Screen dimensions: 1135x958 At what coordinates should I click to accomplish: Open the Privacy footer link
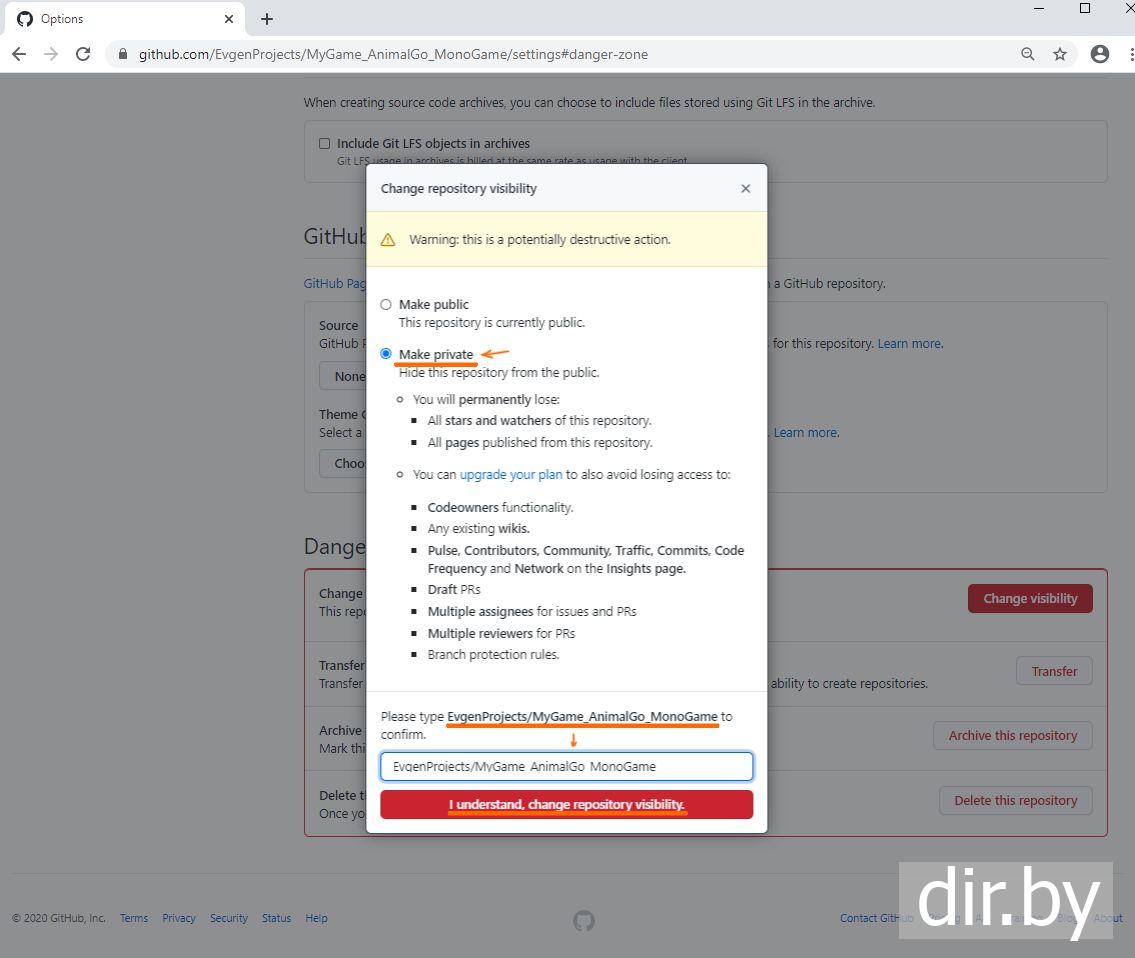[179, 918]
